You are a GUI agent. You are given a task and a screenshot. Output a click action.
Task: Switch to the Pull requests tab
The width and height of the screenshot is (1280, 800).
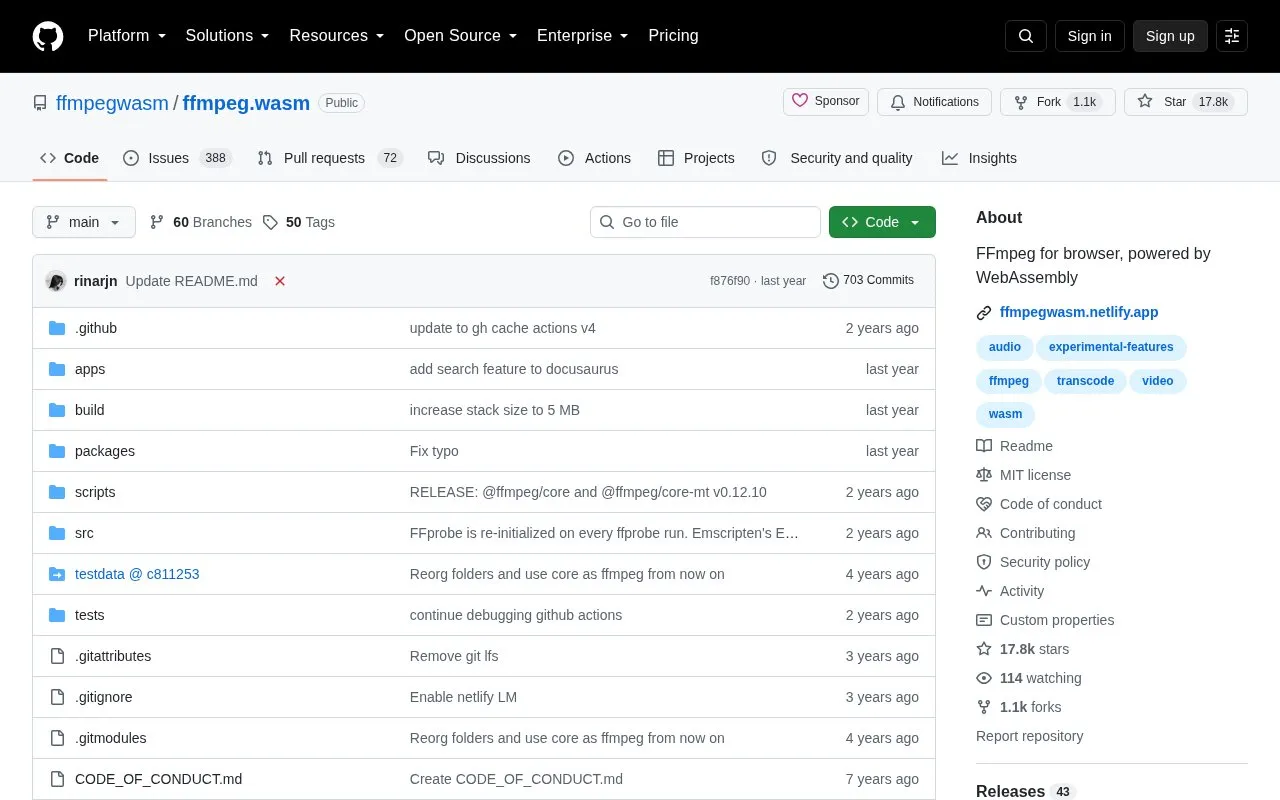[x=329, y=158]
